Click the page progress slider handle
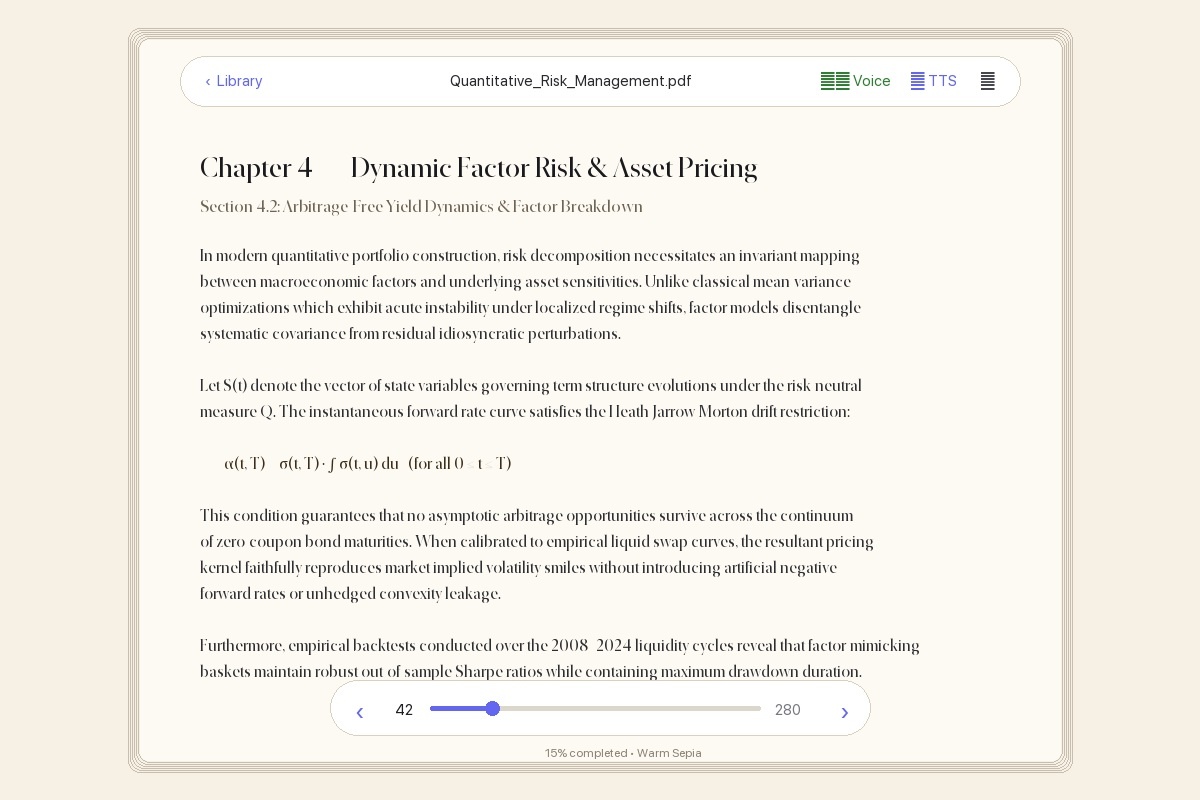The image size is (1200, 800). [492, 708]
